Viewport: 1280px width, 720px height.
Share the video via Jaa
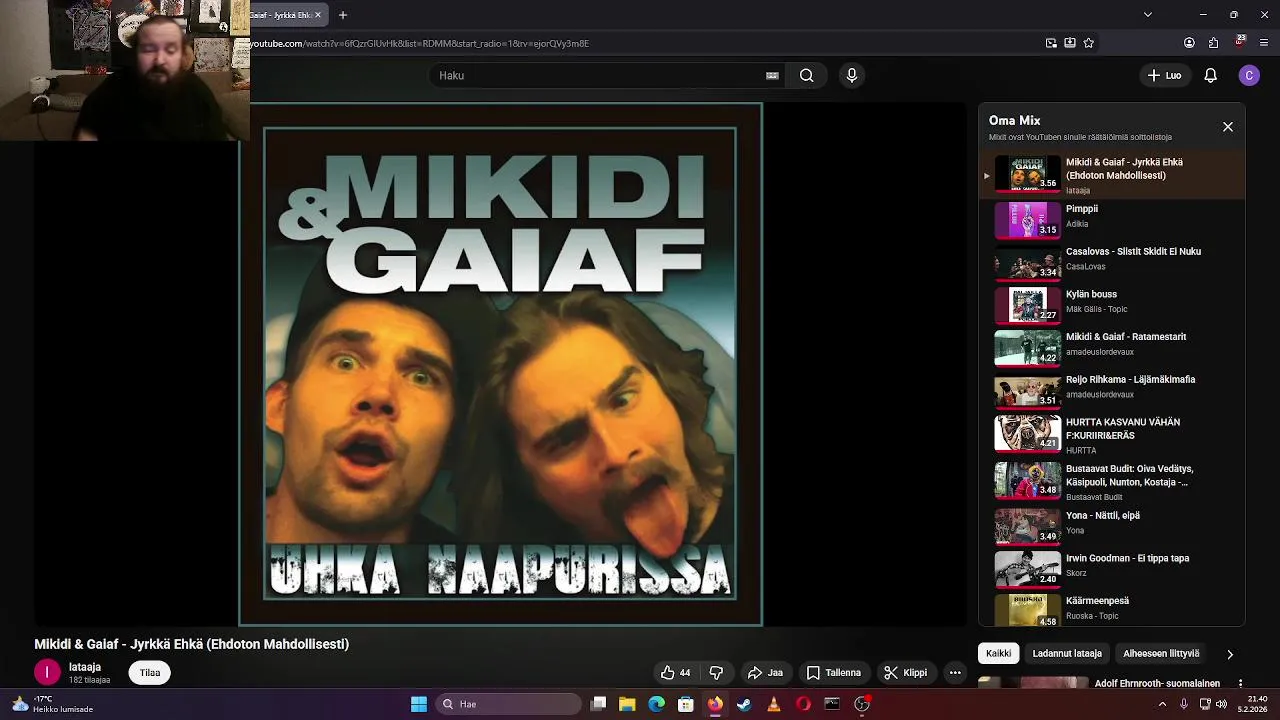pyautogui.click(x=765, y=673)
